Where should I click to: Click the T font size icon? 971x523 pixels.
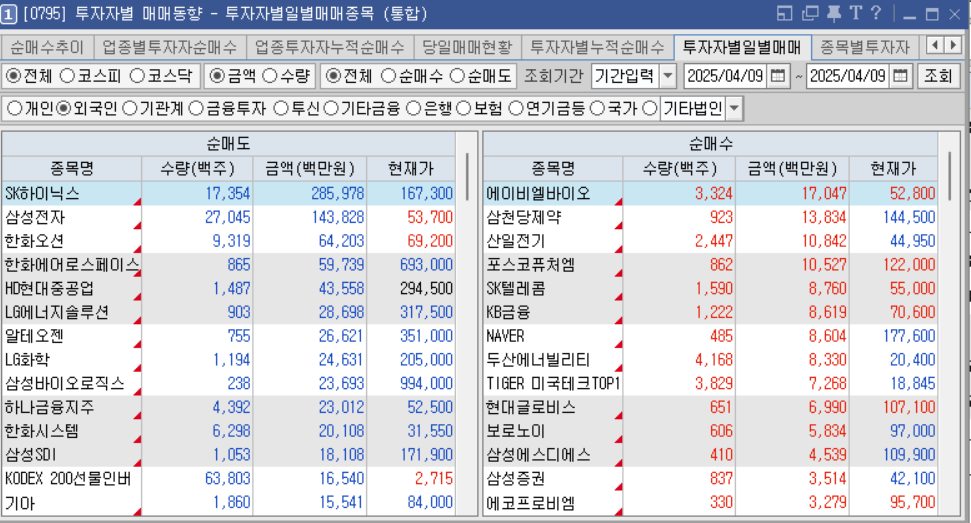point(856,13)
